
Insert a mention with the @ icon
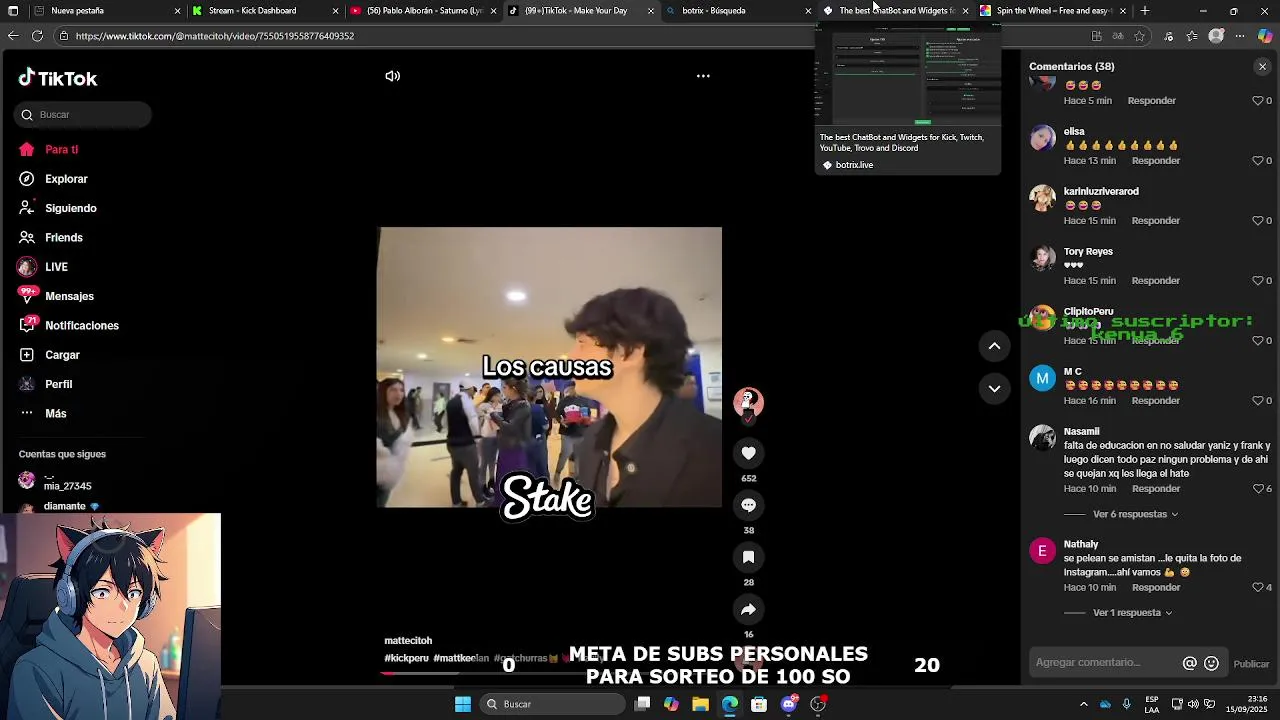(x=1189, y=663)
